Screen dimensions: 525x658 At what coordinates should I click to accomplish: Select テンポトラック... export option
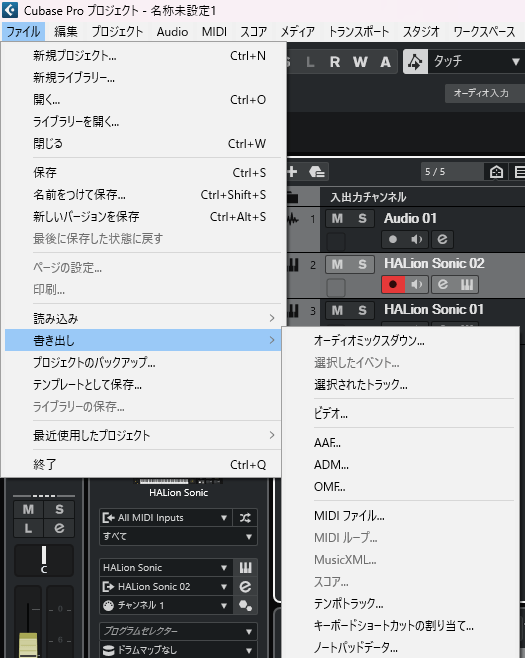[x=401, y=603]
